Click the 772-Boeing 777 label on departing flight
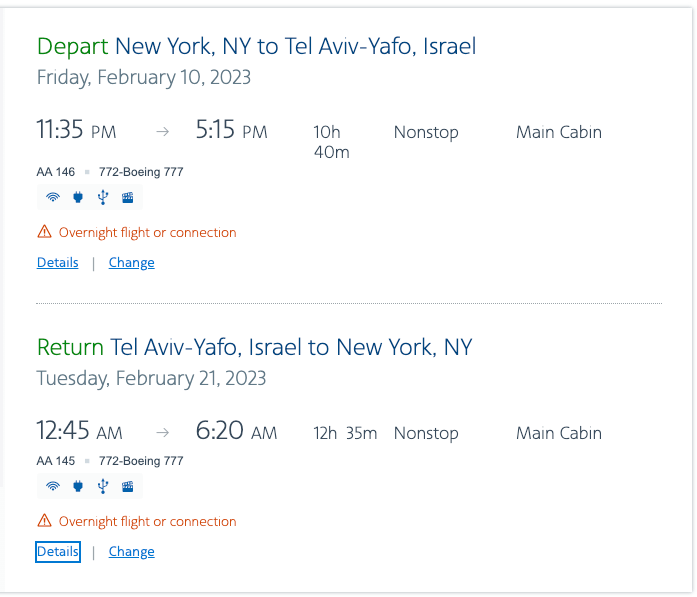Image resolution: width=697 pixels, height=597 pixels. click(140, 172)
